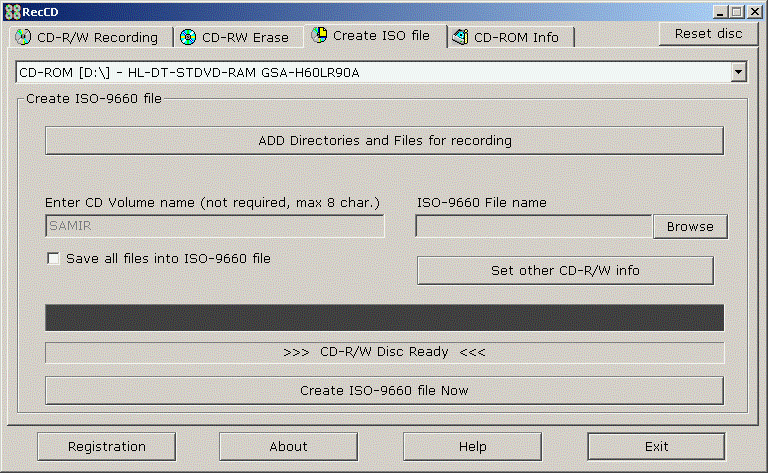Open Set other CD-R/W info
Image resolution: width=768 pixels, height=473 pixels.
565,270
